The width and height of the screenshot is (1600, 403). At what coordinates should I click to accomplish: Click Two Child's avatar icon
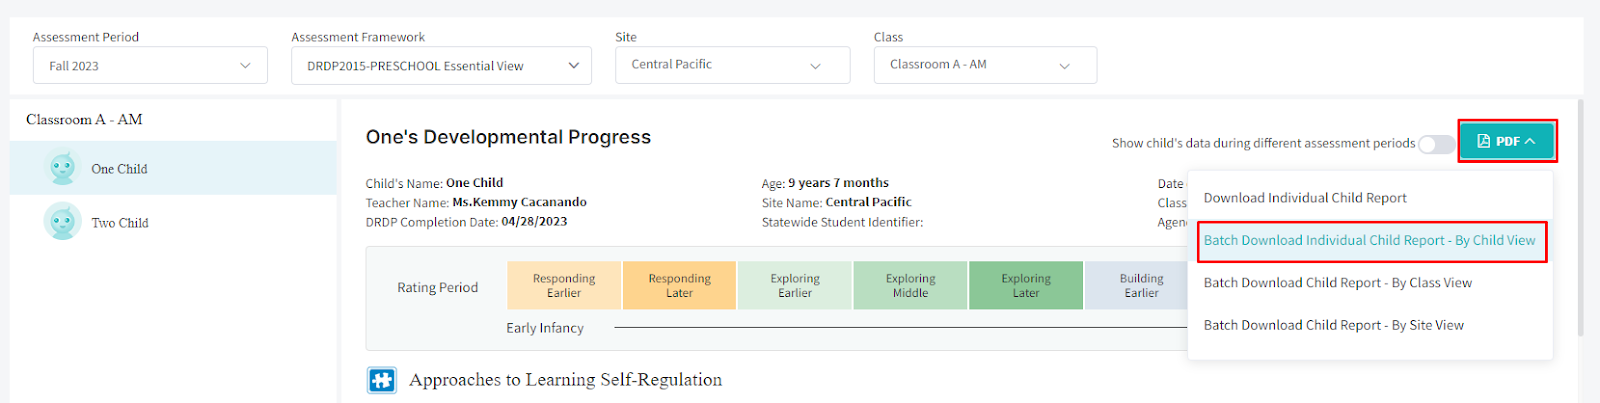[x=63, y=222]
